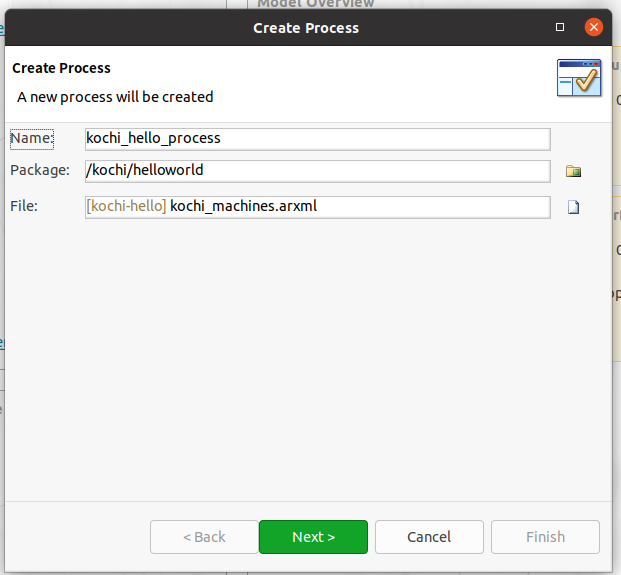Click the greyed-out Finish button

click(545, 537)
